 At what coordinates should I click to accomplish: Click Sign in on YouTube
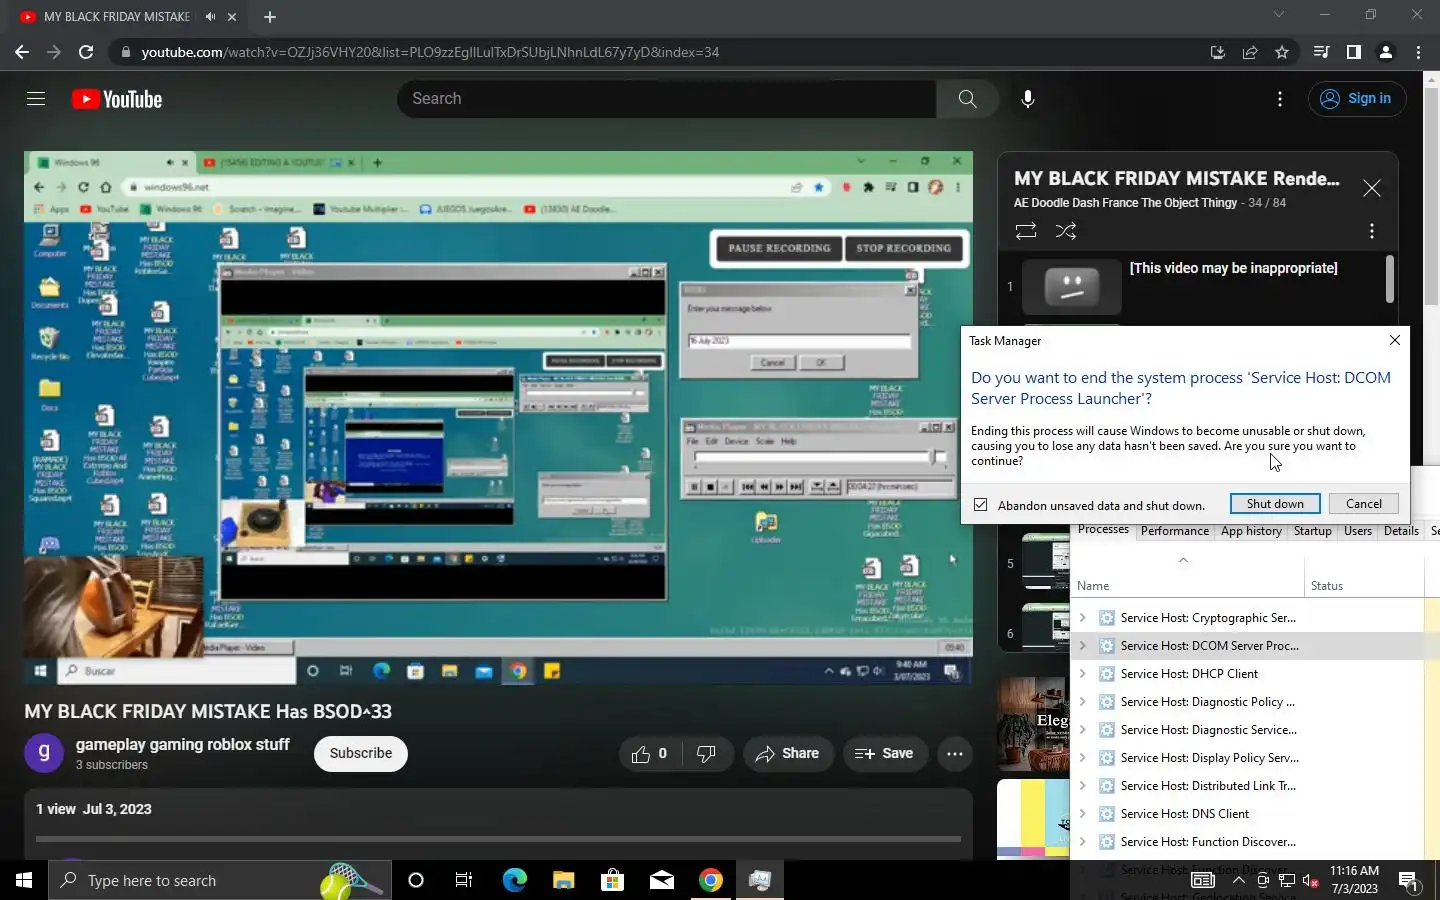(x=1357, y=99)
